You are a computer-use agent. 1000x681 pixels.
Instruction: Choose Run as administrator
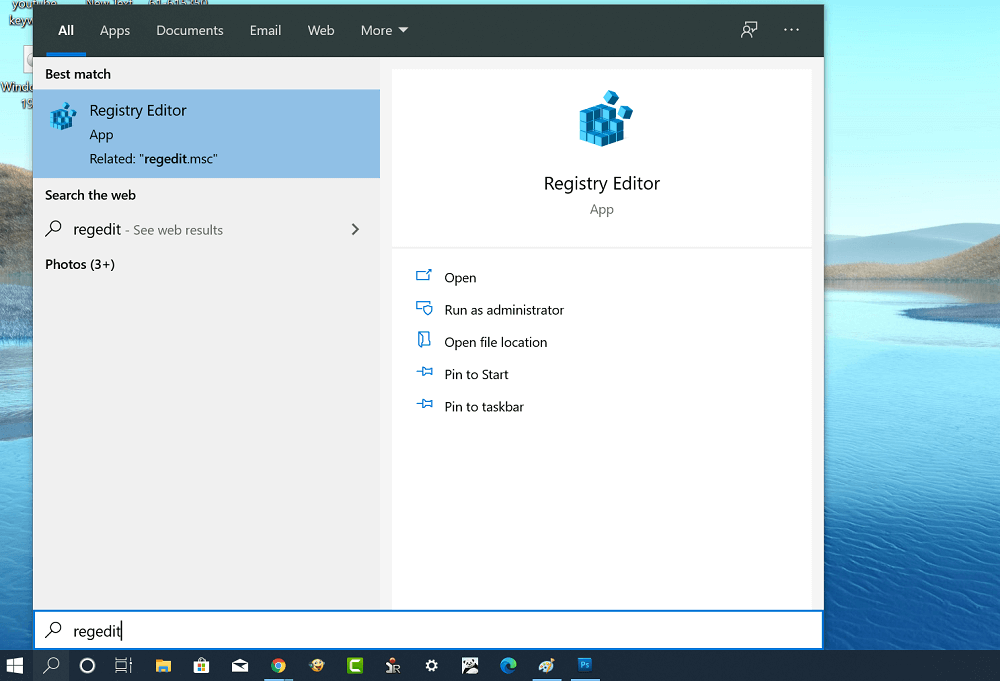click(504, 311)
